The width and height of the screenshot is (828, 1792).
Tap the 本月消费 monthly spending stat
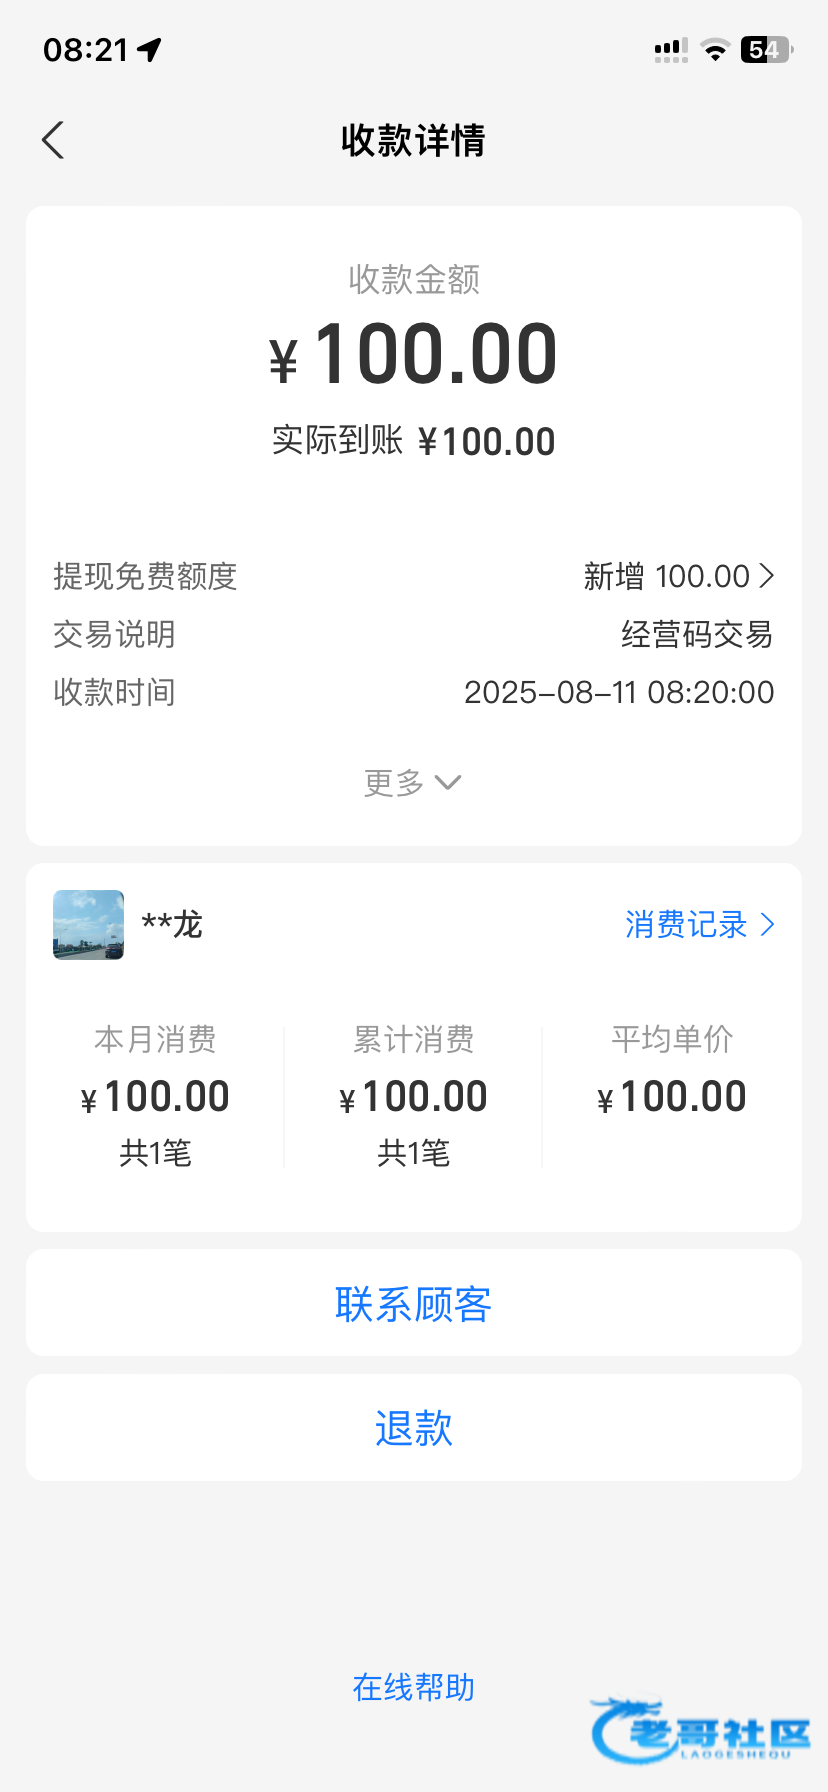click(155, 1096)
